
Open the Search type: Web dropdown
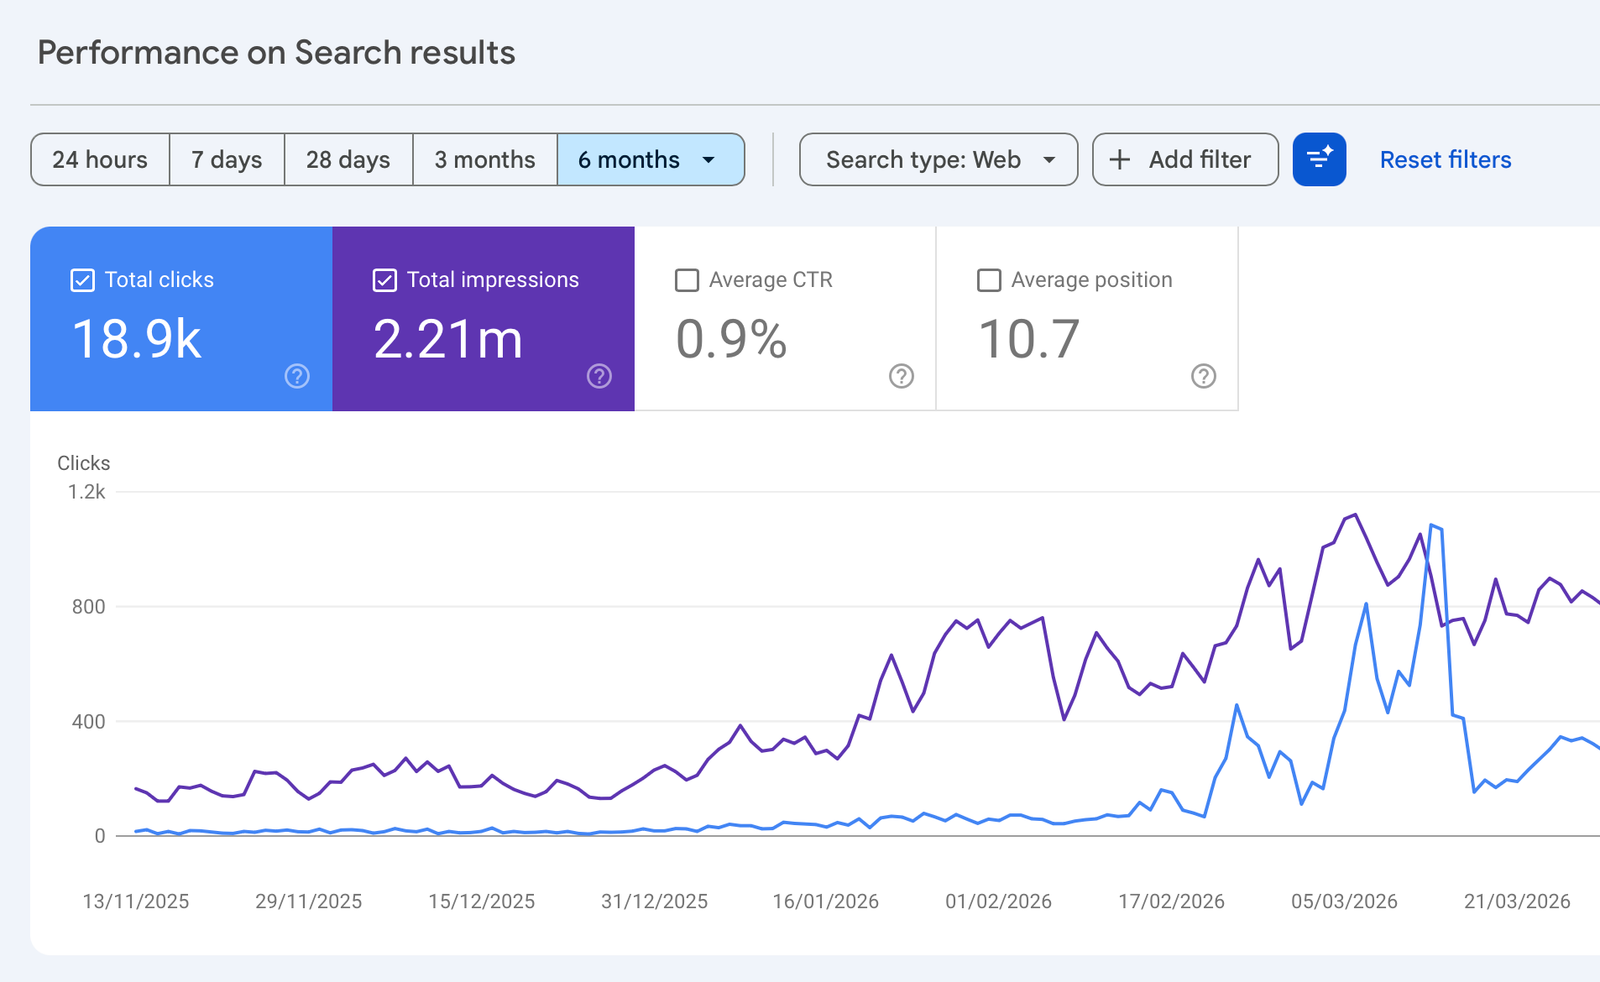coord(939,160)
